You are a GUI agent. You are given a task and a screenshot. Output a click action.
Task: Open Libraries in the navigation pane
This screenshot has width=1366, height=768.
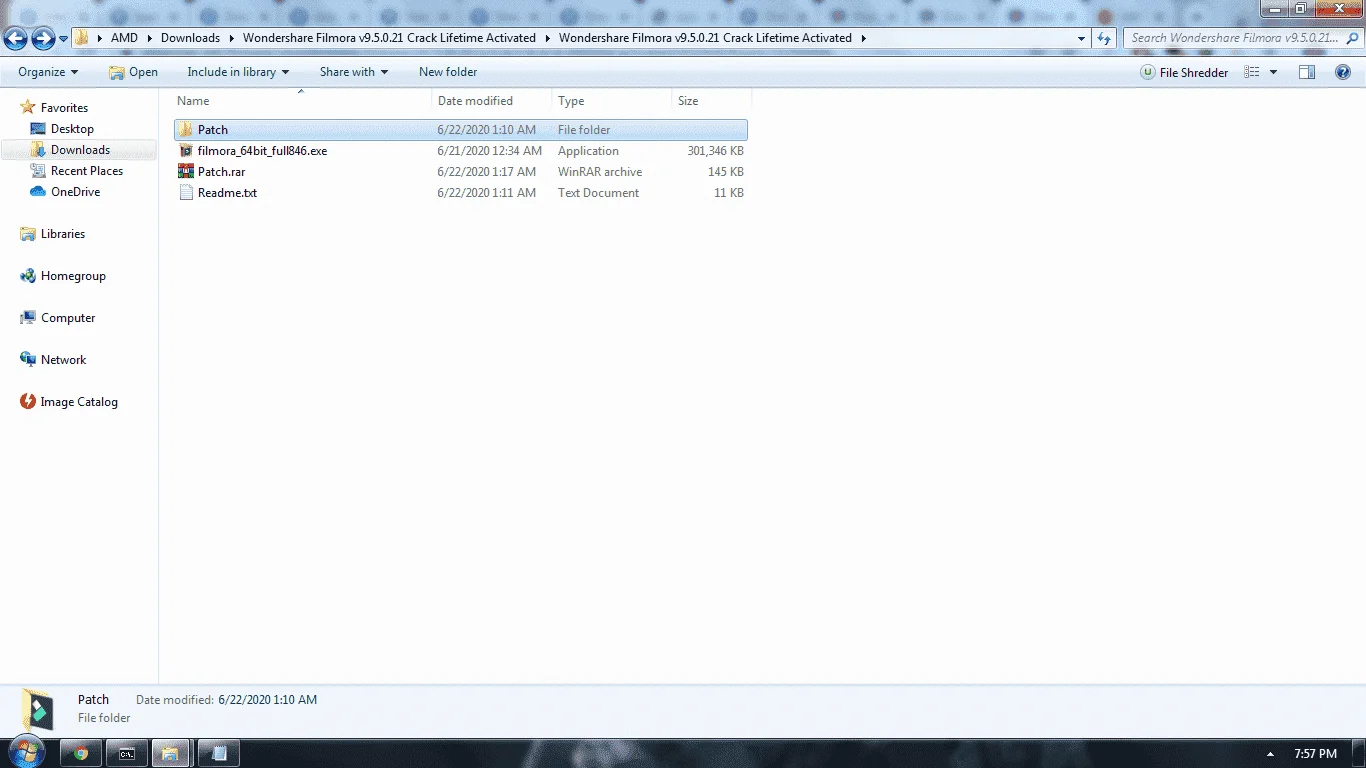[53, 234]
